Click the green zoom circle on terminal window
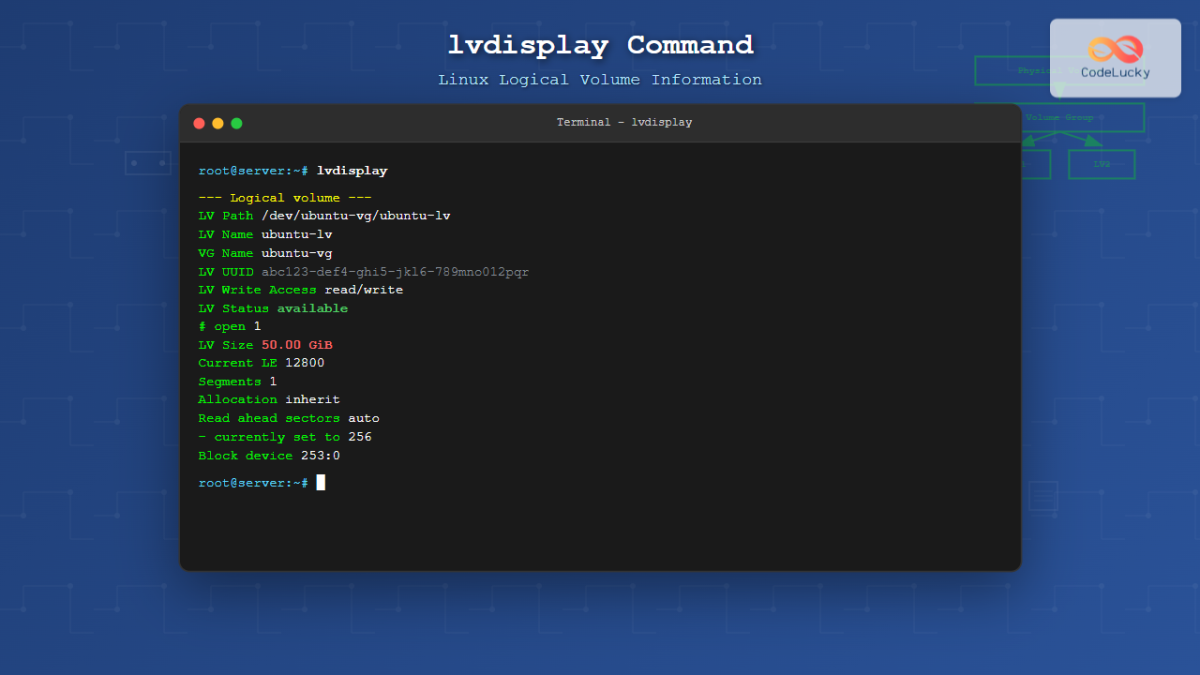The width and height of the screenshot is (1200, 675). coord(236,123)
